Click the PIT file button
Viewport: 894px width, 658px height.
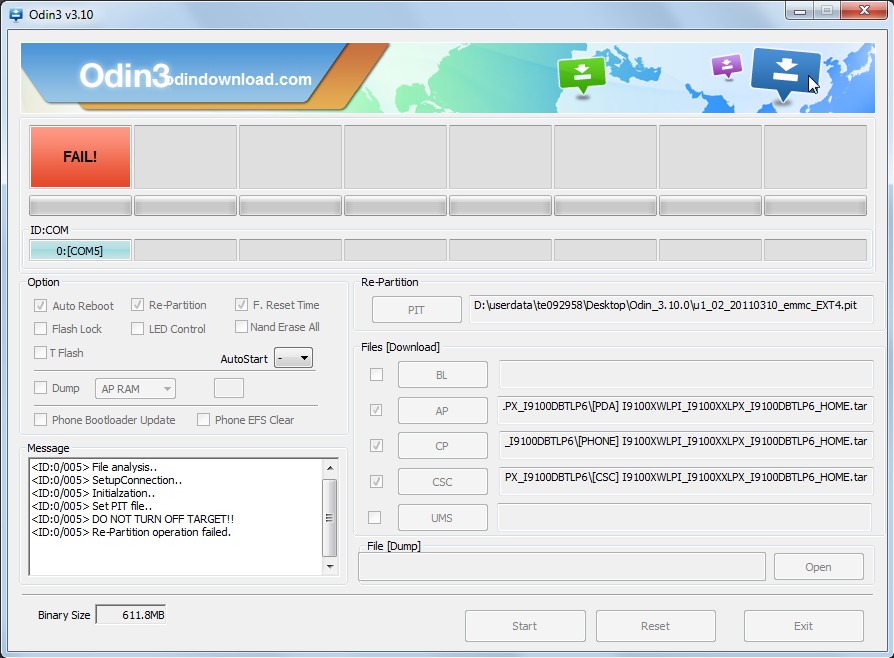417,310
